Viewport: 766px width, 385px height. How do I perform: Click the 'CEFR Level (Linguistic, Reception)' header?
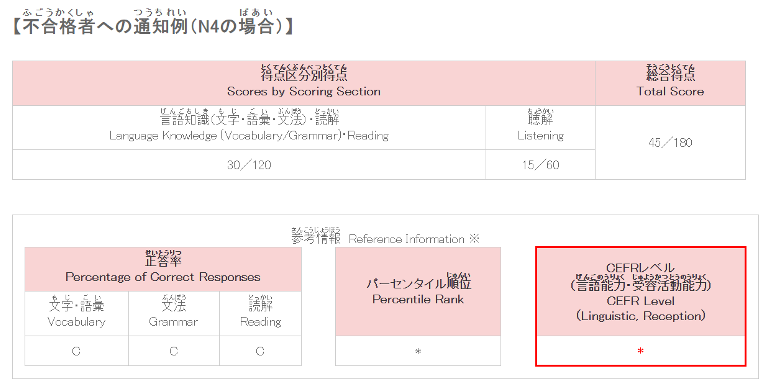[640, 292]
